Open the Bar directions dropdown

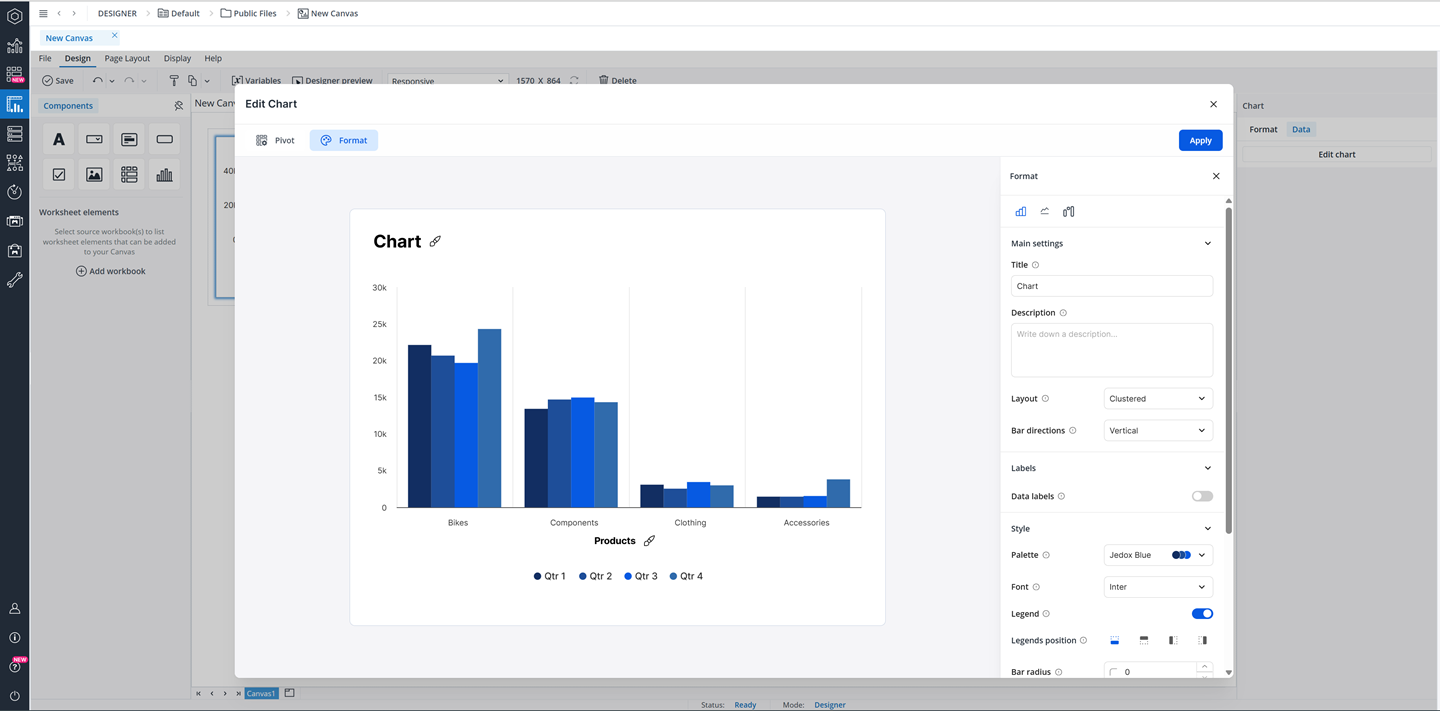1157,430
